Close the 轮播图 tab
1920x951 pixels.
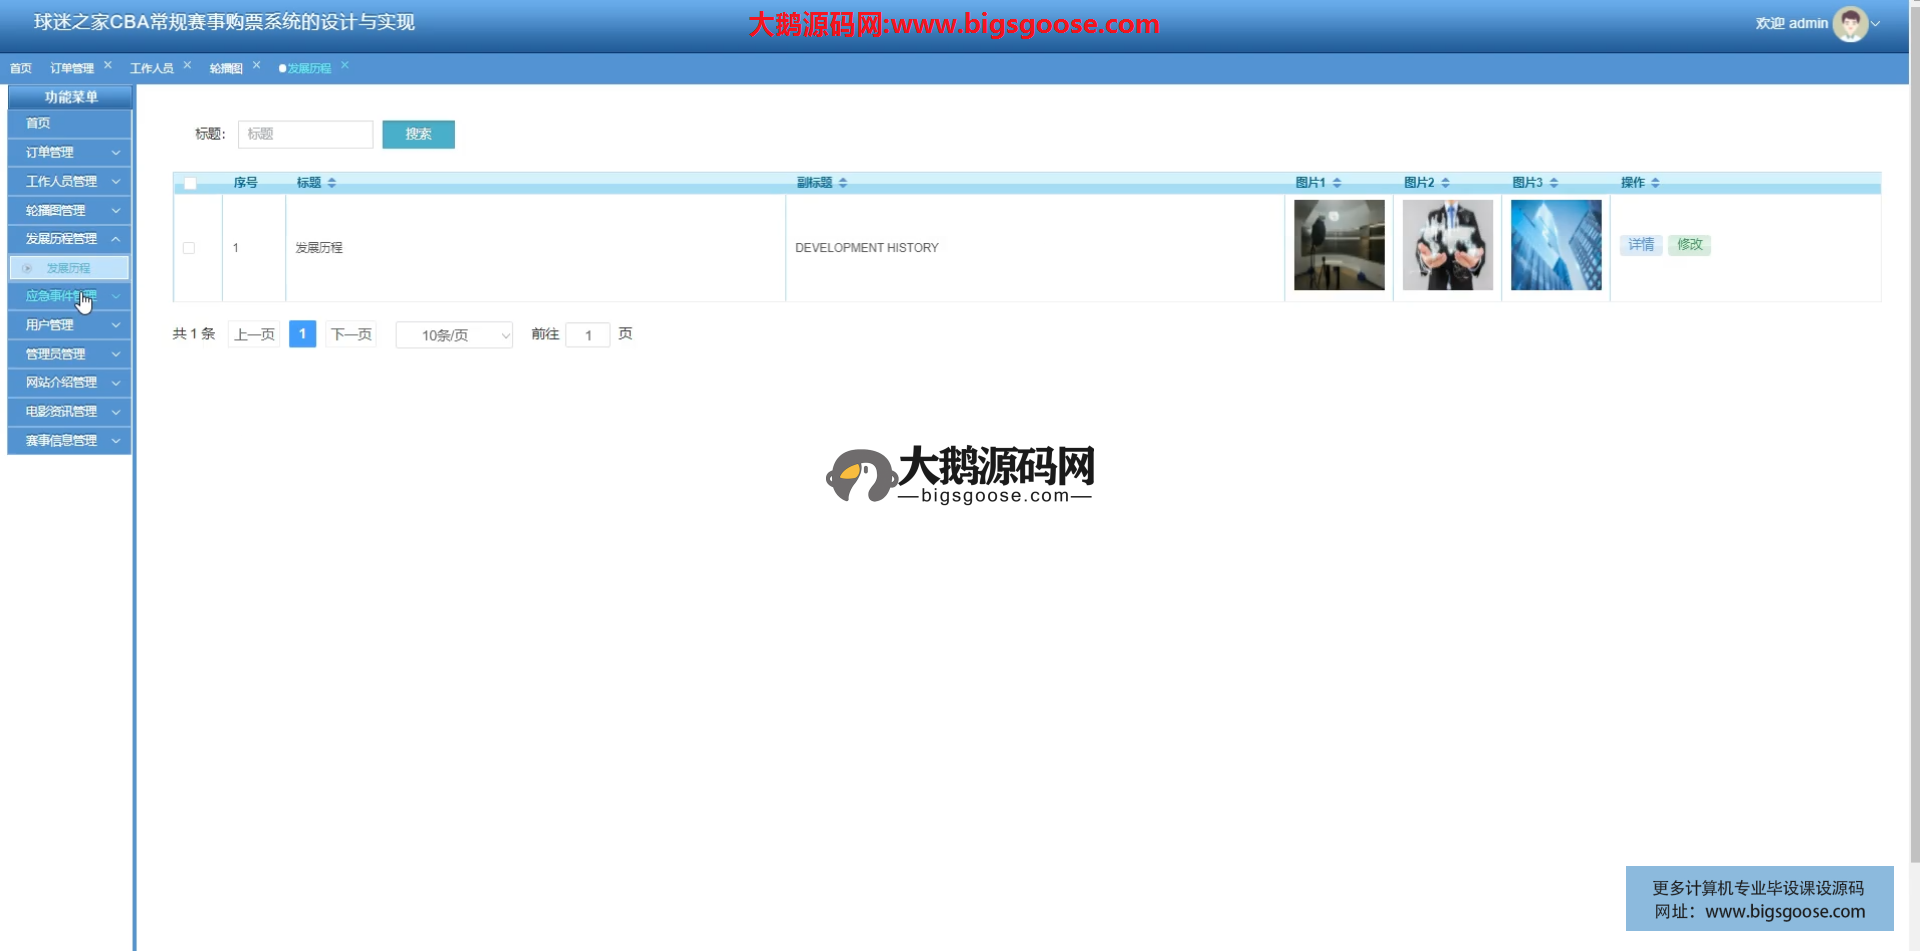point(257,65)
